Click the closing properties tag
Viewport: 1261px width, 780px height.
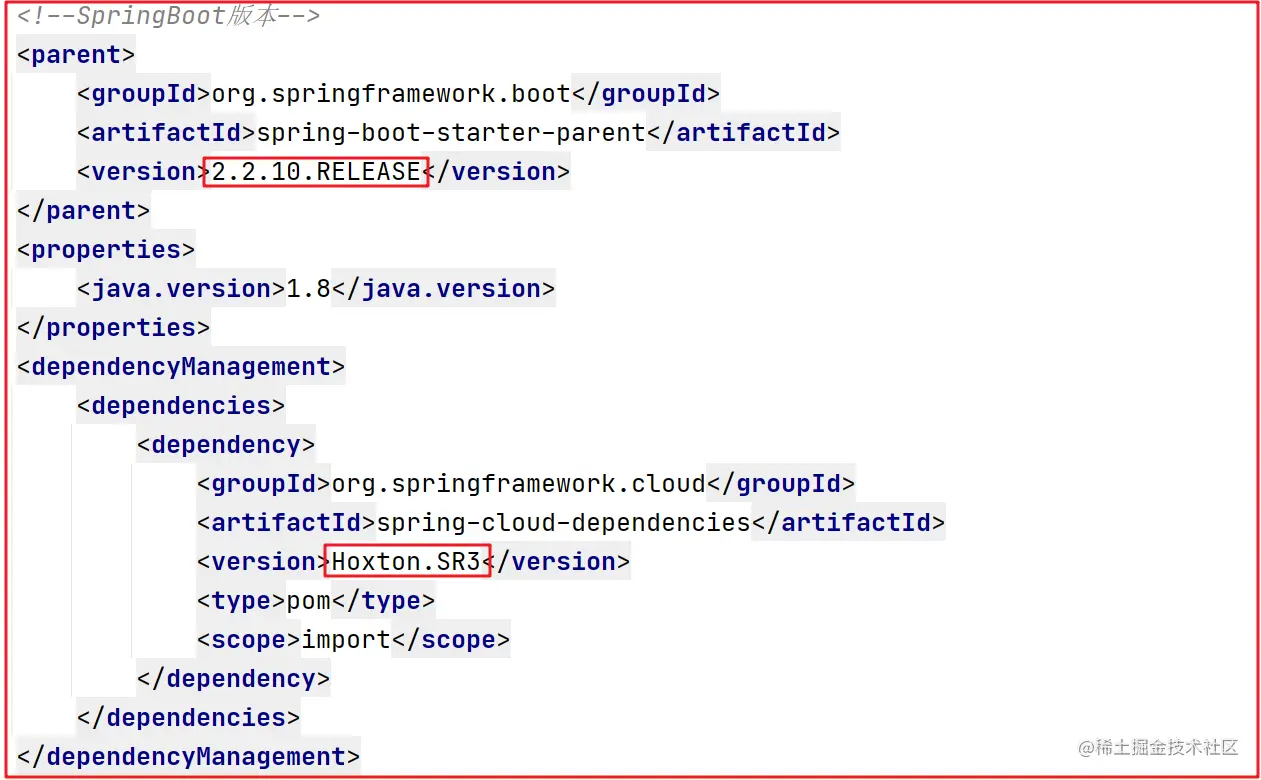tap(113, 328)
